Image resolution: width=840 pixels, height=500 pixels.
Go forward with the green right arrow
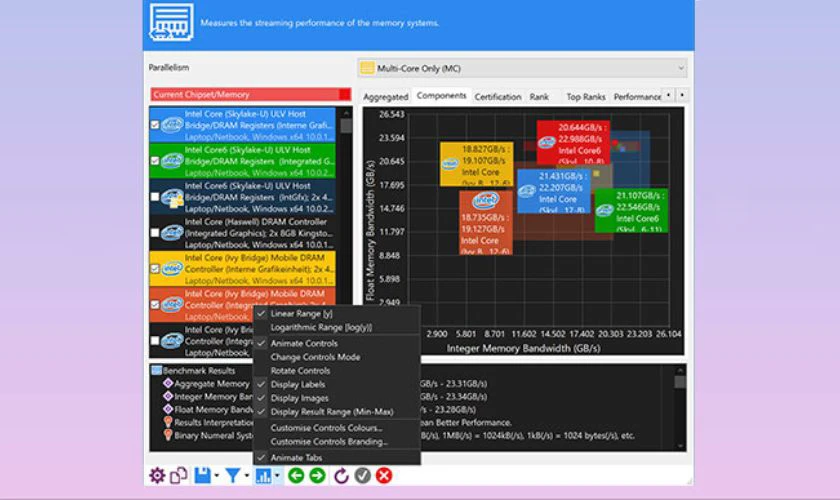(x=317, y=475)
